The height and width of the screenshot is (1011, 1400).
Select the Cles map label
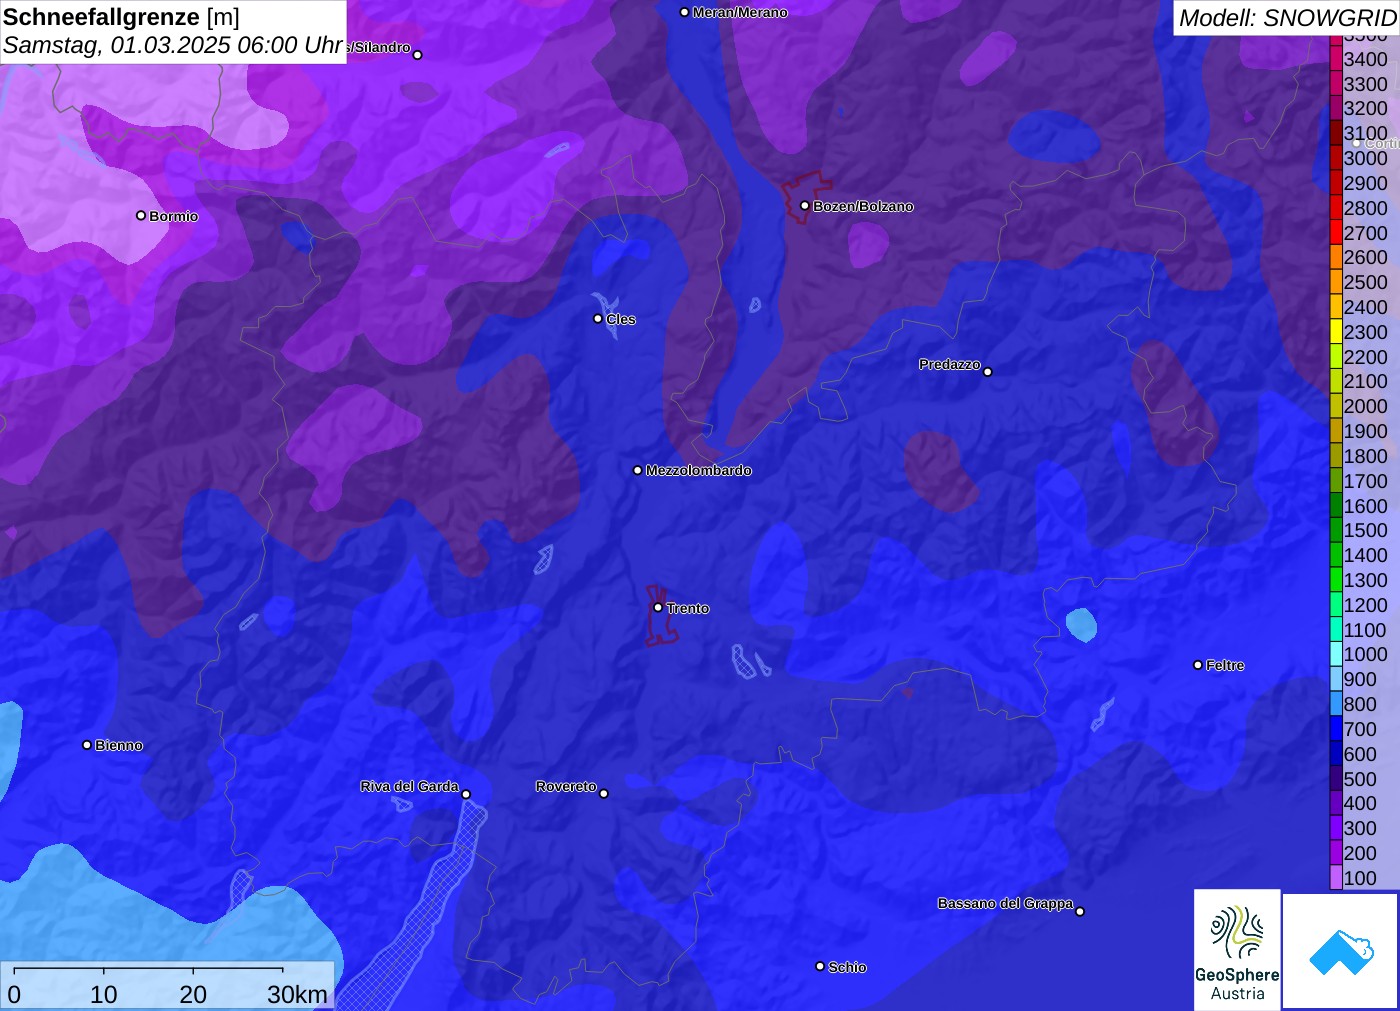coord(621,319)
